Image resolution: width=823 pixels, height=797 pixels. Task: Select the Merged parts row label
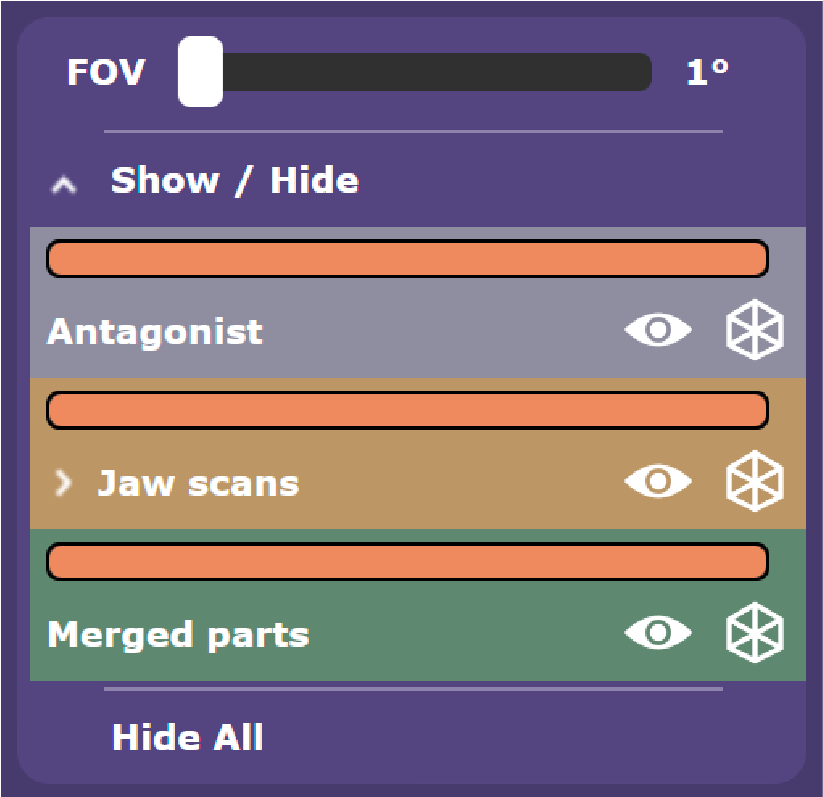[178, 635]
